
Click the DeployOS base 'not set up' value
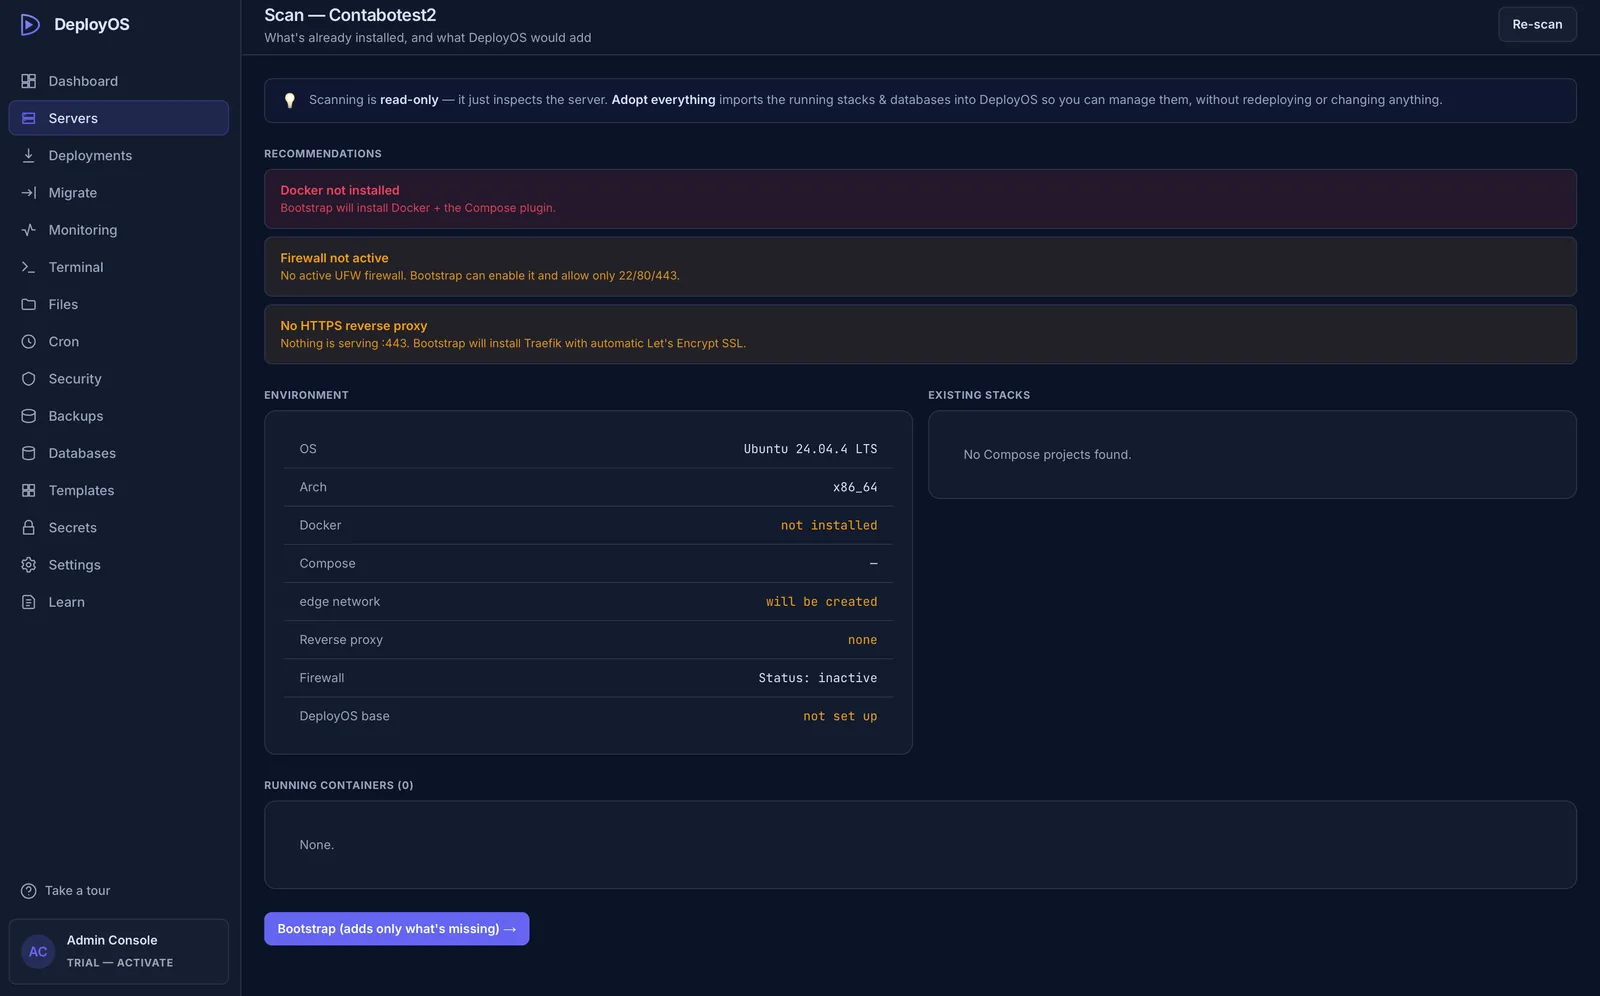click(x=840, y=716)
